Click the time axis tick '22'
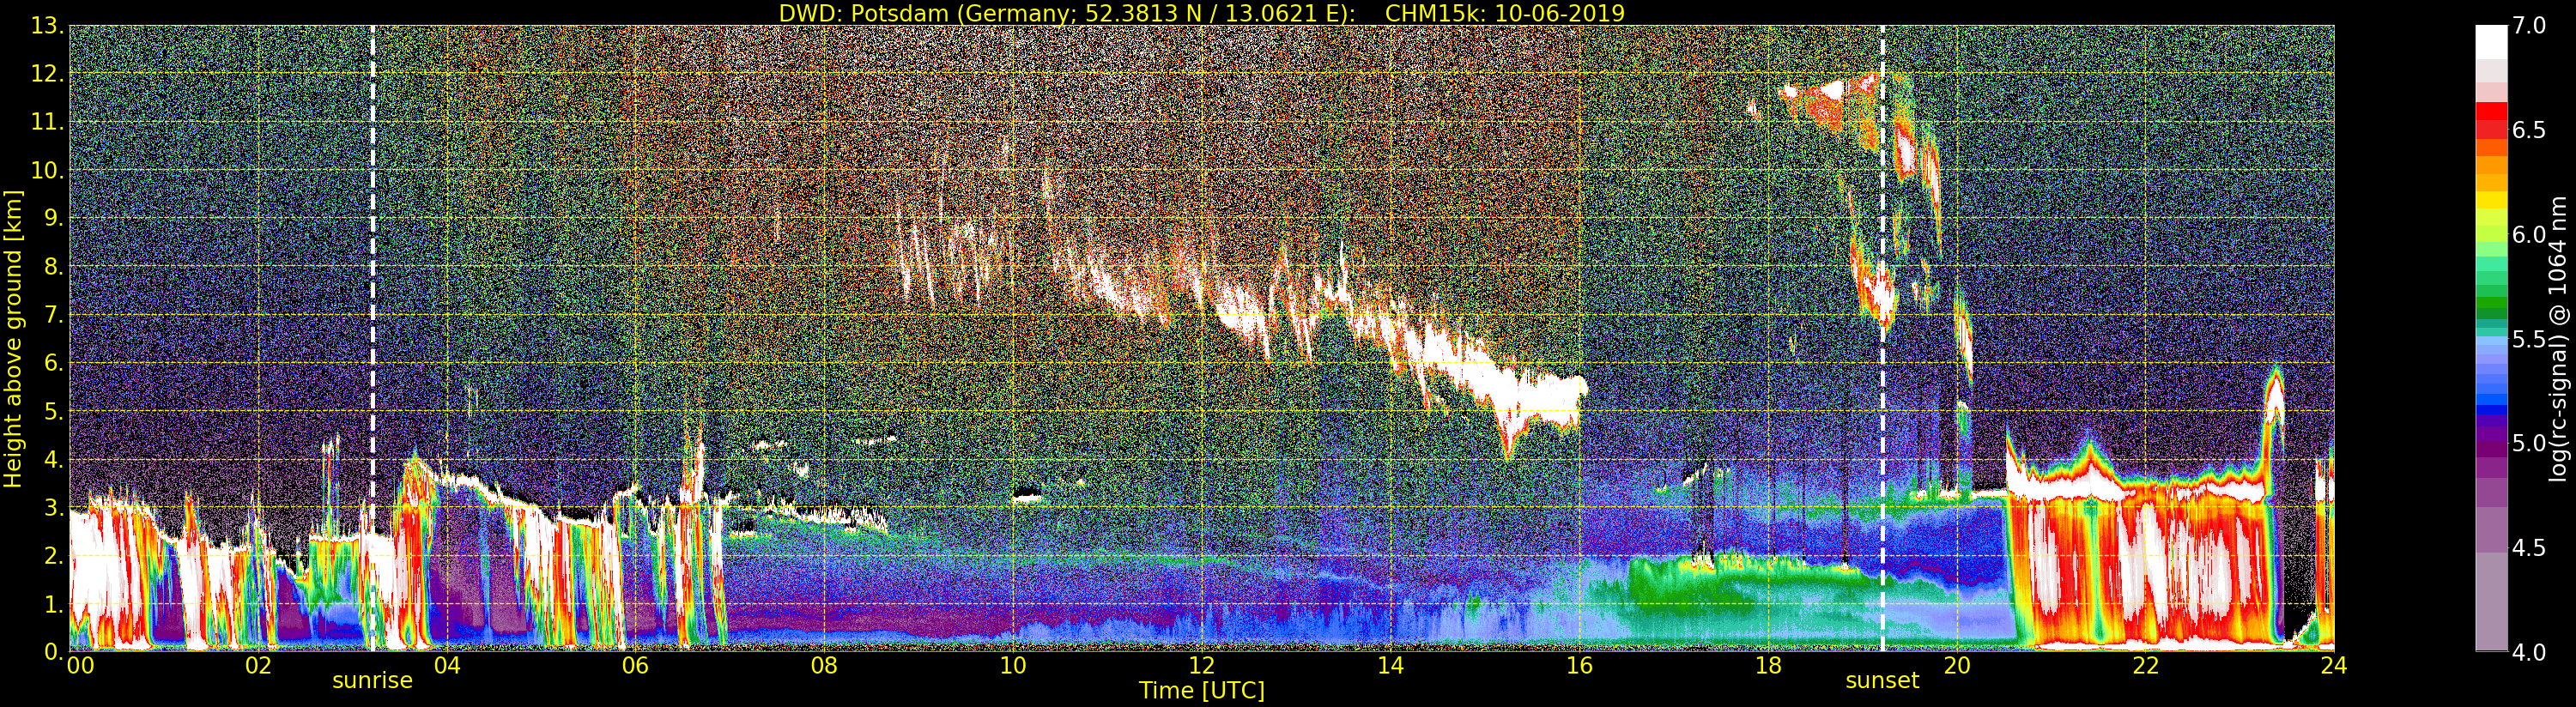This screenshot has height=707, width=2576. (2146, 666)
